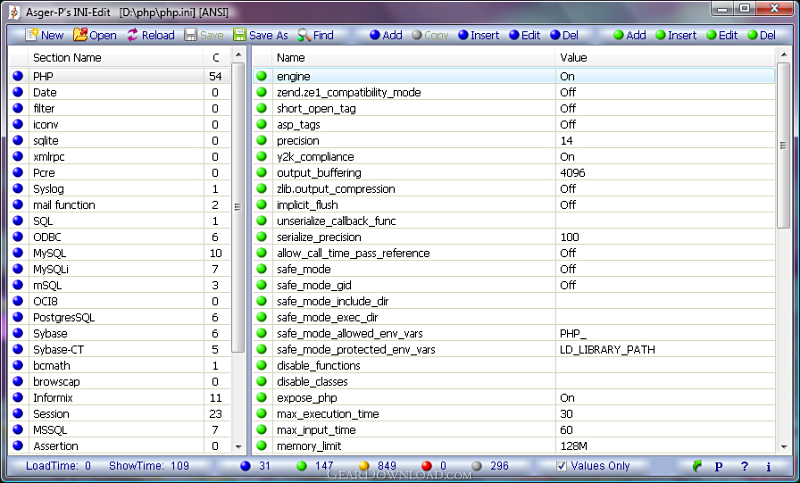Click the LD_LIBRARY_PATH value
The width and height of the screenshot is (800, 483).
607,349
